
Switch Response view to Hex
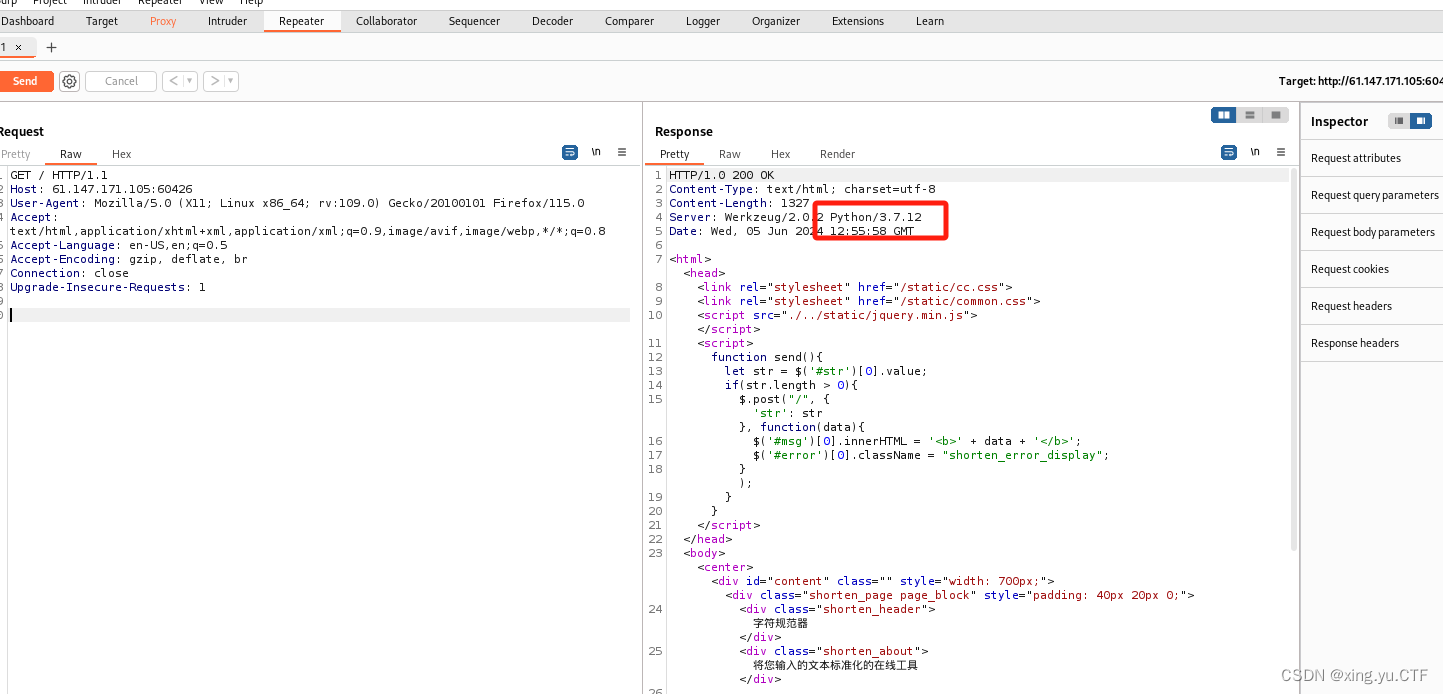click(781, 154)
